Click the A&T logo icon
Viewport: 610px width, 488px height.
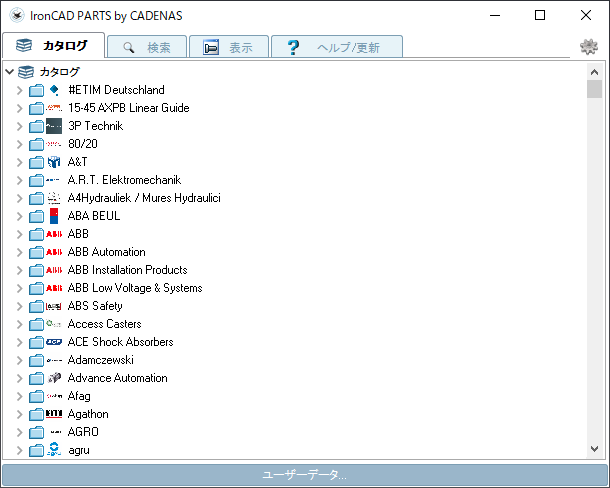pos(54,162)
